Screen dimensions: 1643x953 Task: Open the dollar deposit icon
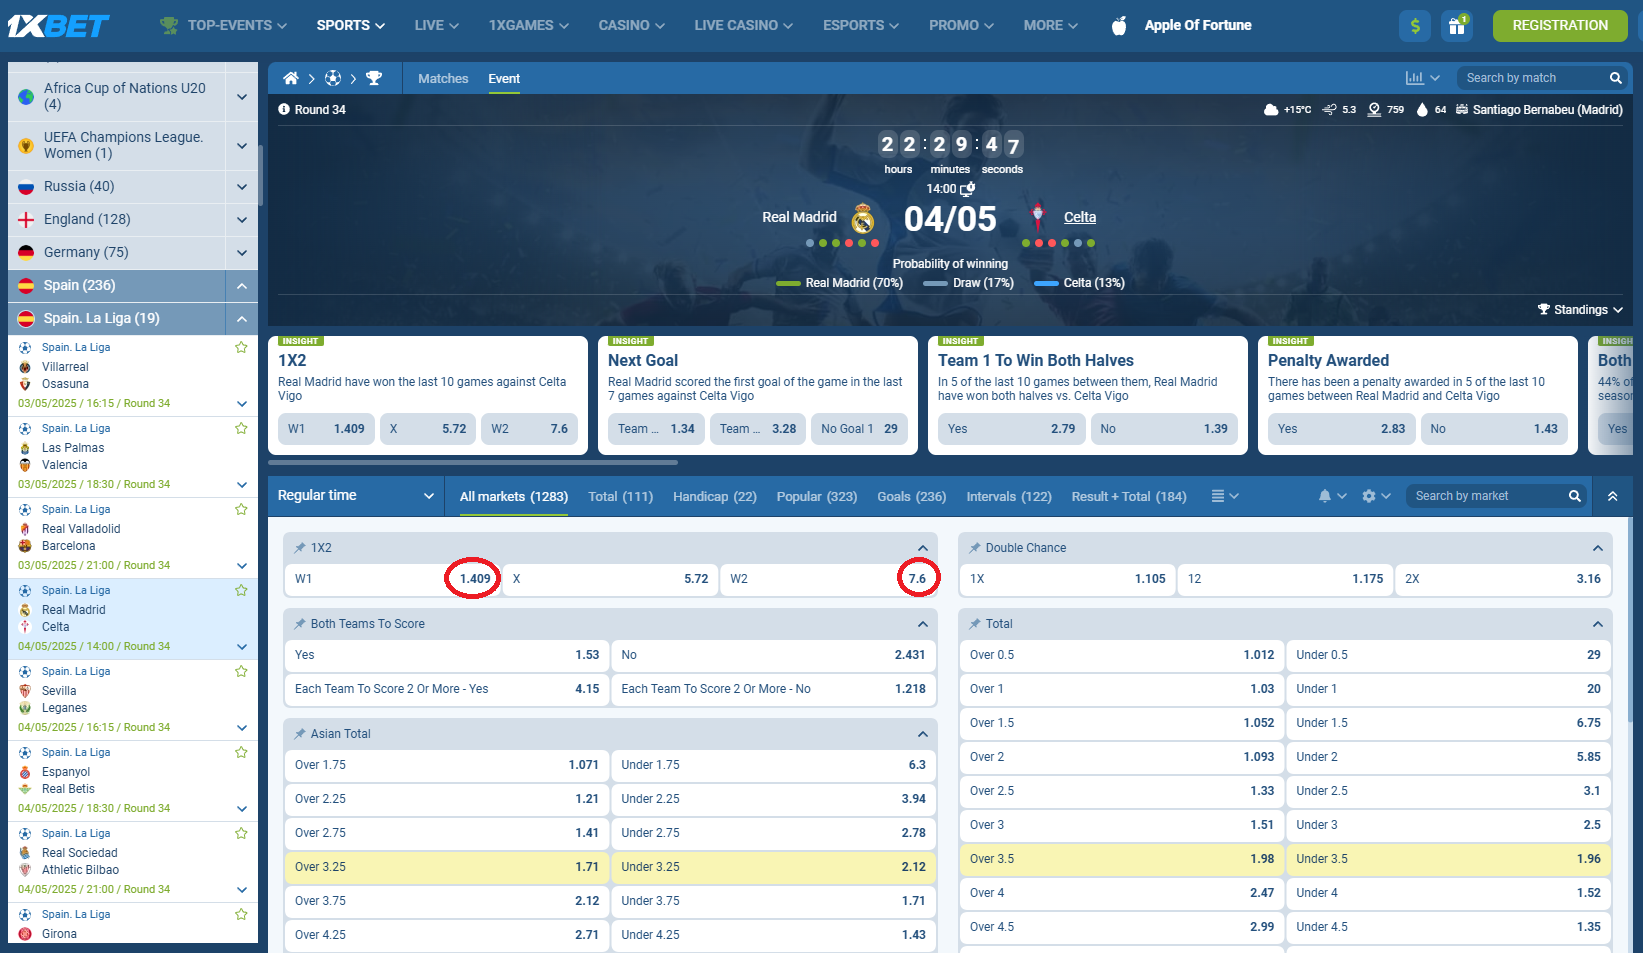(x=1414, y=26)
